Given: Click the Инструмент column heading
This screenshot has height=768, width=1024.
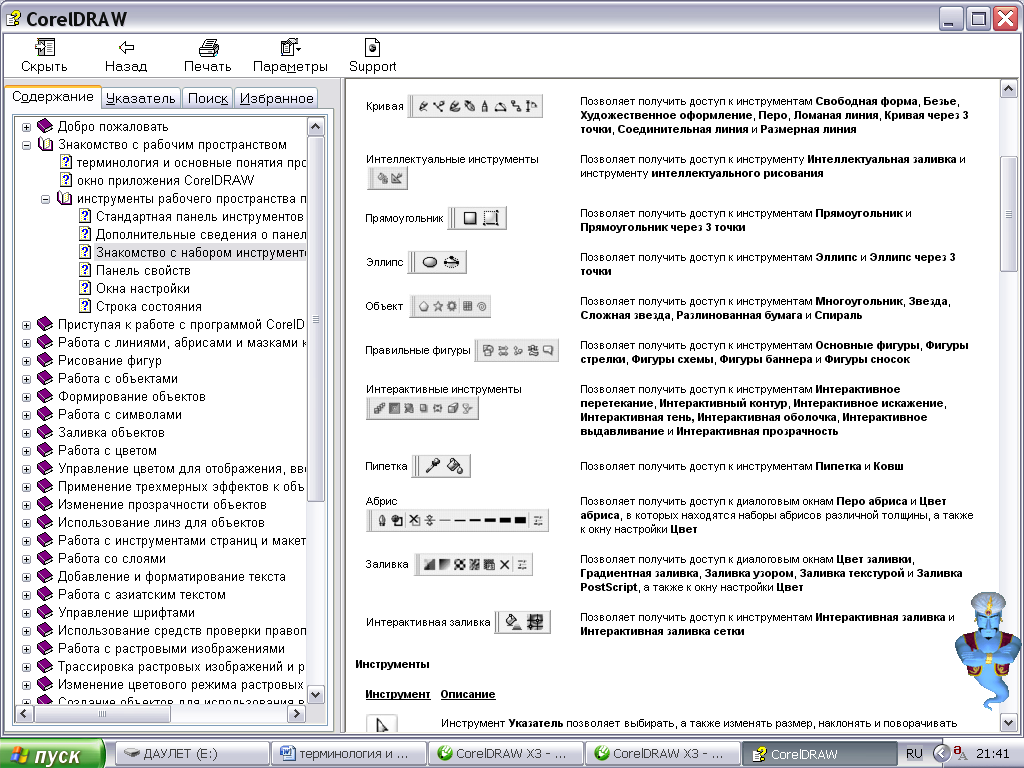Looking at the screenshot, I should [x=398, y=694].
